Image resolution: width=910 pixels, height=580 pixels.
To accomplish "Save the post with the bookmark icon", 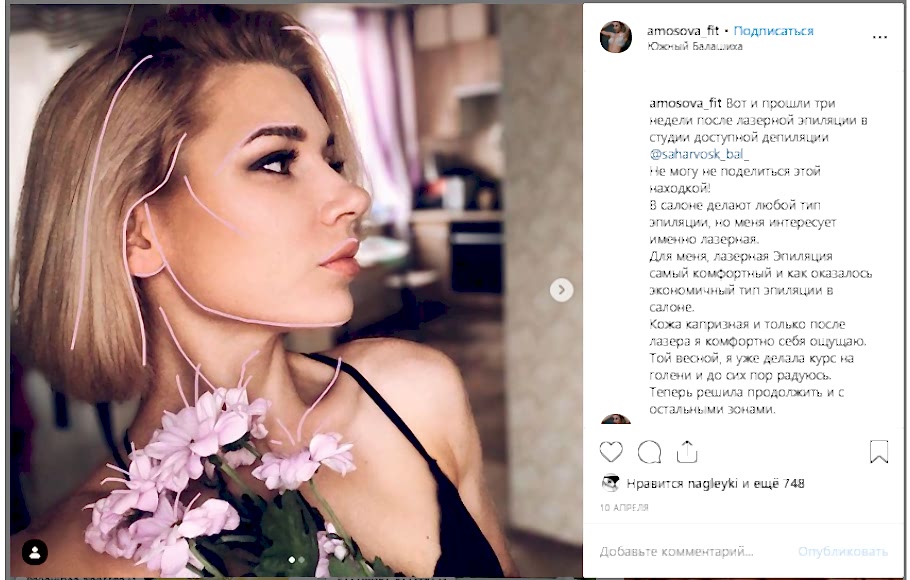I will [879, 451].
